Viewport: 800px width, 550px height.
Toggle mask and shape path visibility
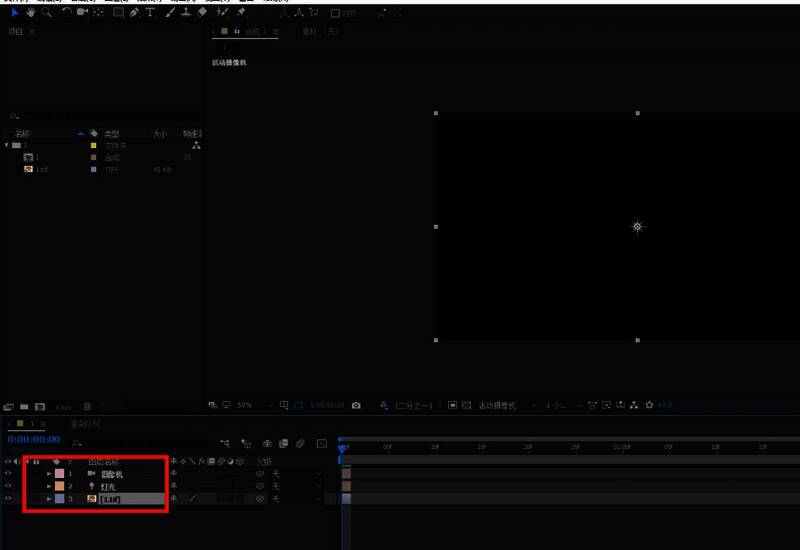(x=298, y=405)
